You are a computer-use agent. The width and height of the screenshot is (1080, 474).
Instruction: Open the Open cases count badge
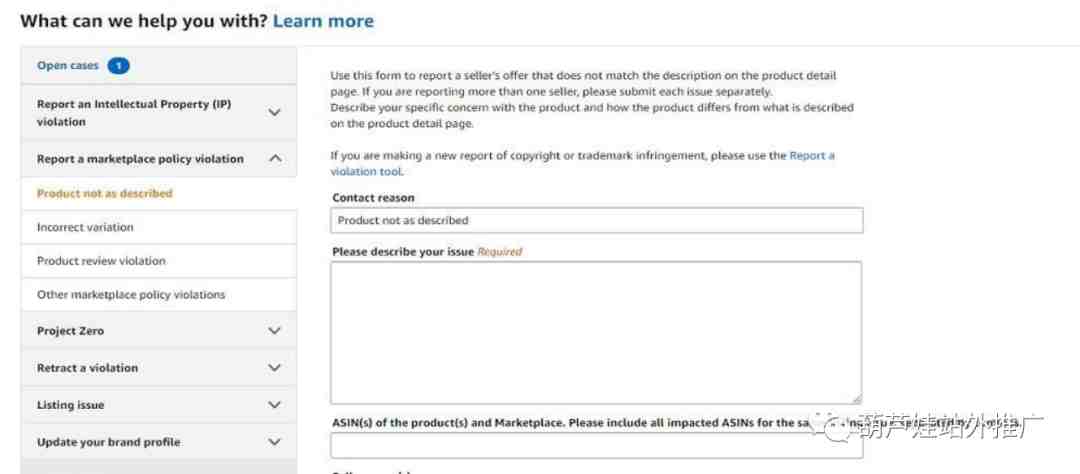pos(118,65)
